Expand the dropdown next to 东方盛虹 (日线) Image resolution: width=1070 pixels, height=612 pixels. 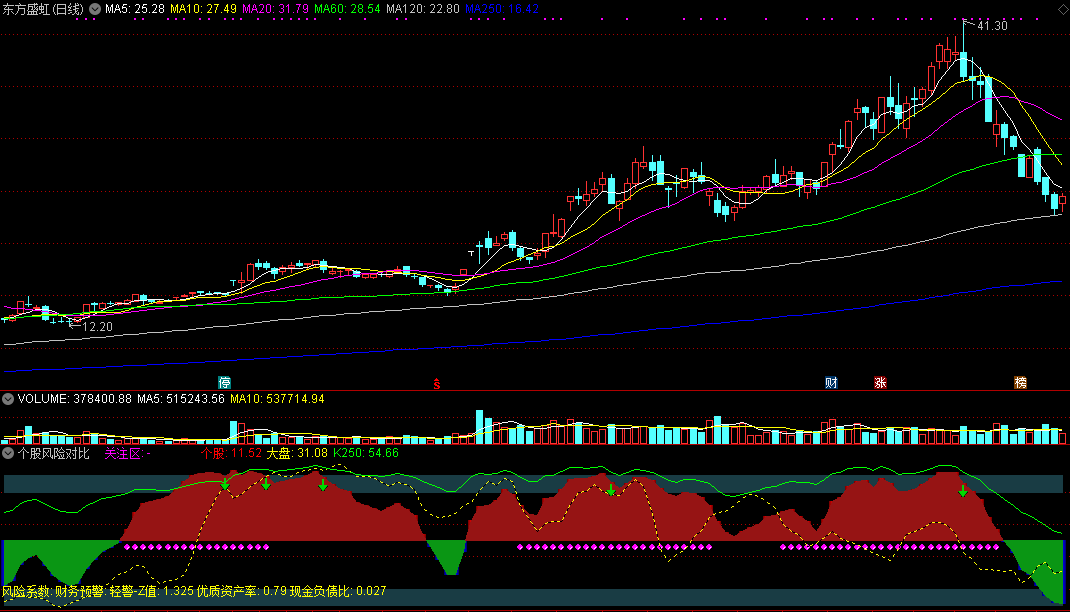(x=95, y=10)
